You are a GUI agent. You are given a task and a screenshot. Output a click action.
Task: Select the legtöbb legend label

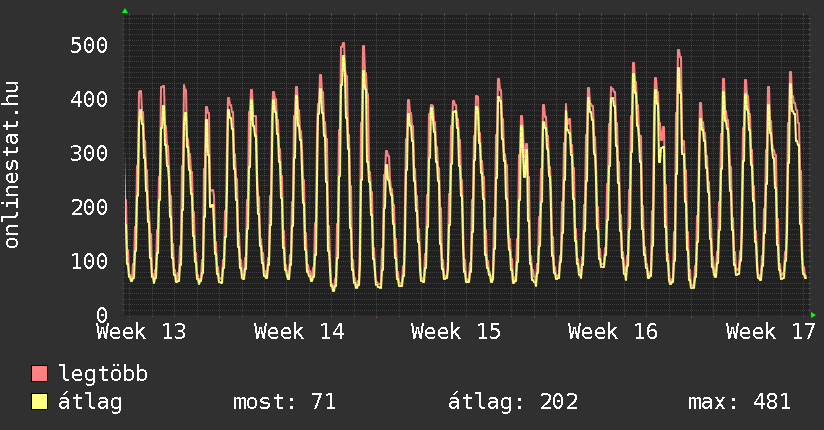click(103, 374)
